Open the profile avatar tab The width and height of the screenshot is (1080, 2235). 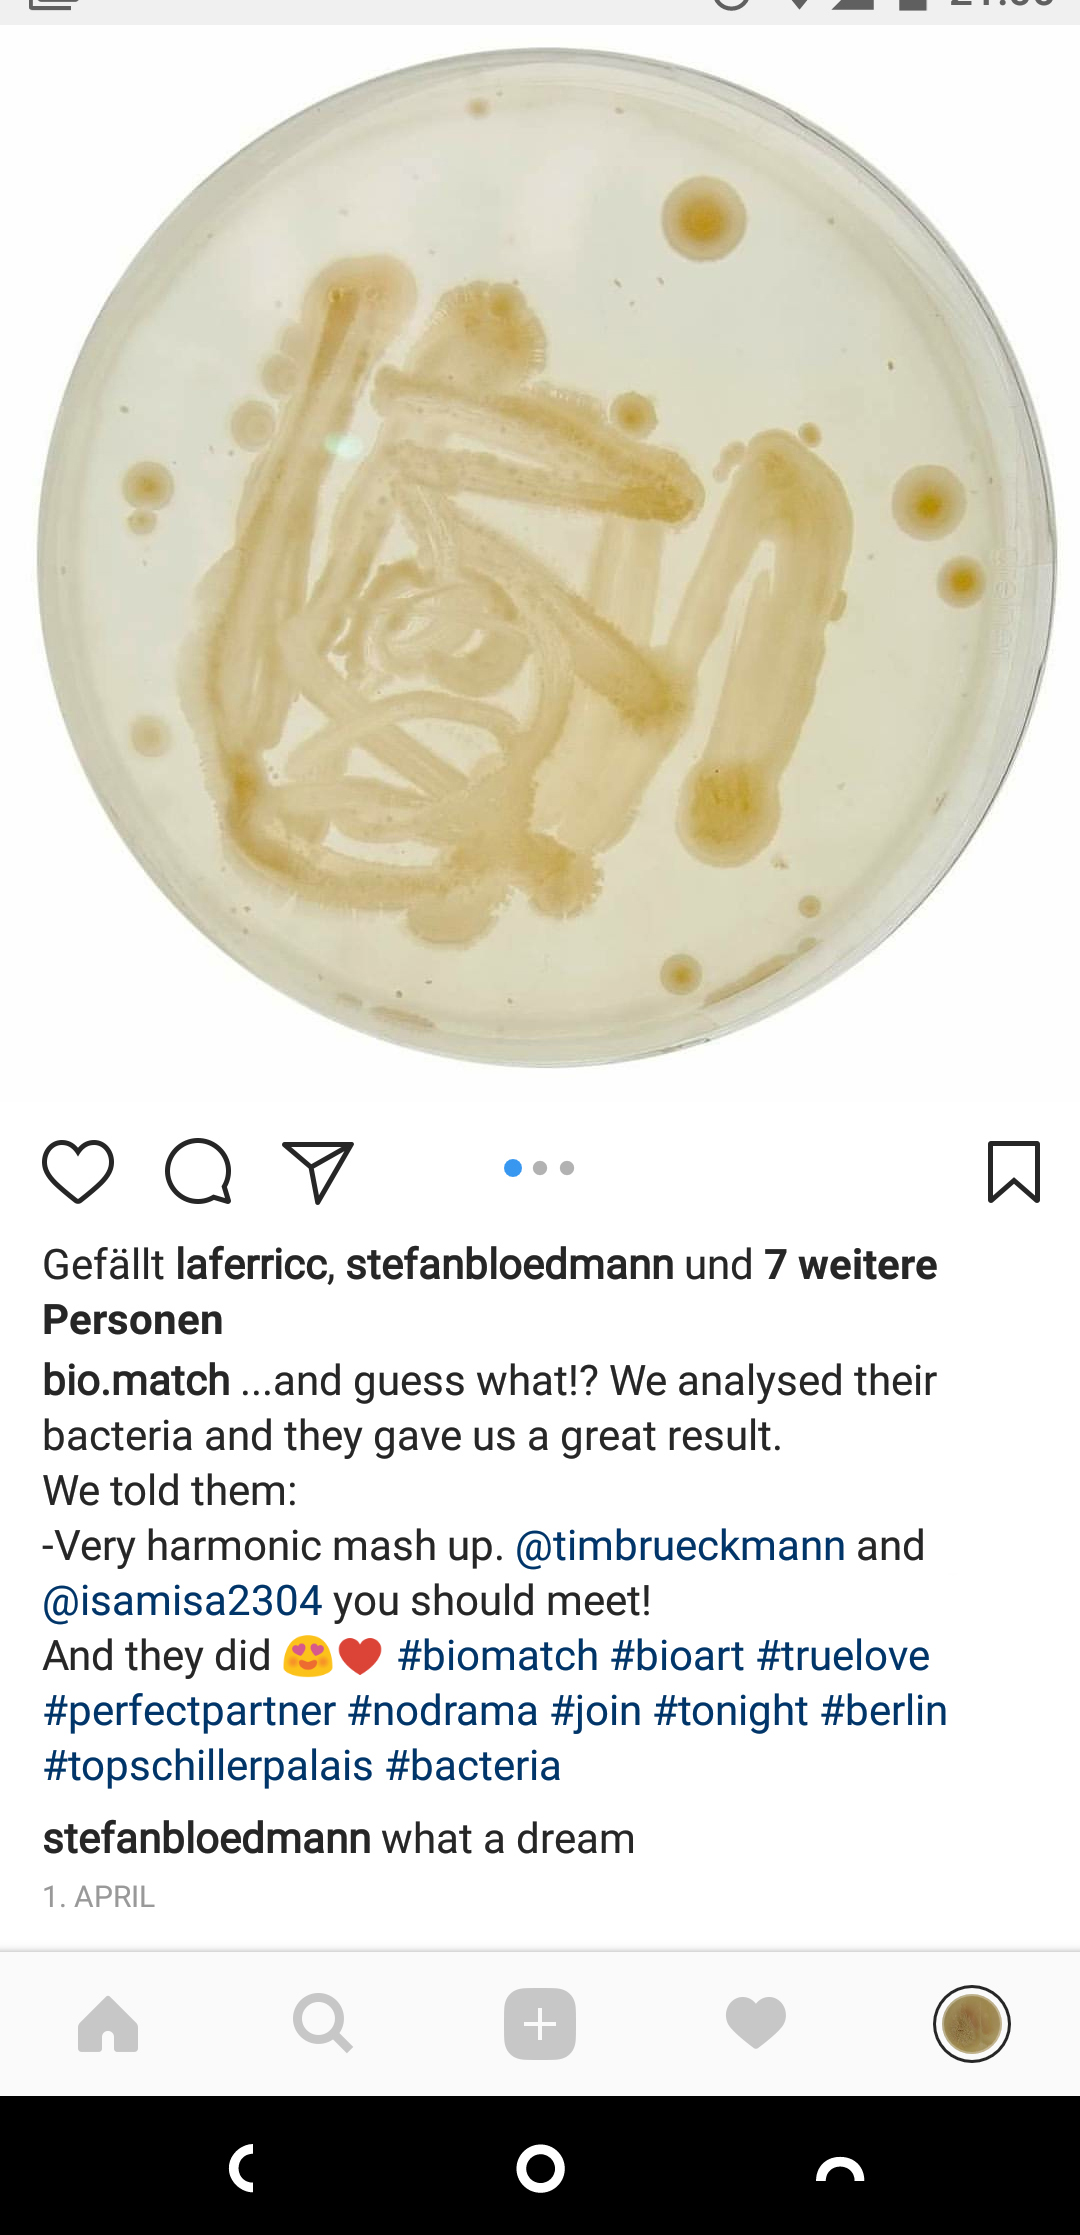(972, 2024)
